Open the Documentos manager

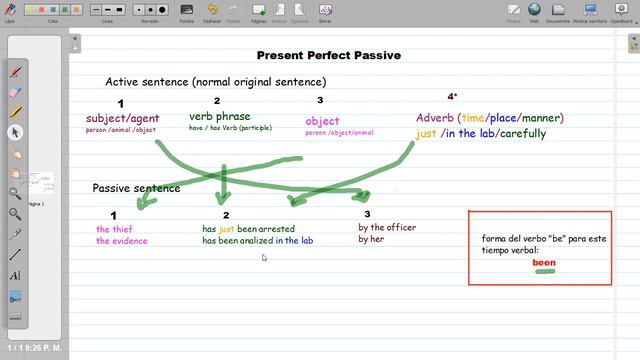558,12
